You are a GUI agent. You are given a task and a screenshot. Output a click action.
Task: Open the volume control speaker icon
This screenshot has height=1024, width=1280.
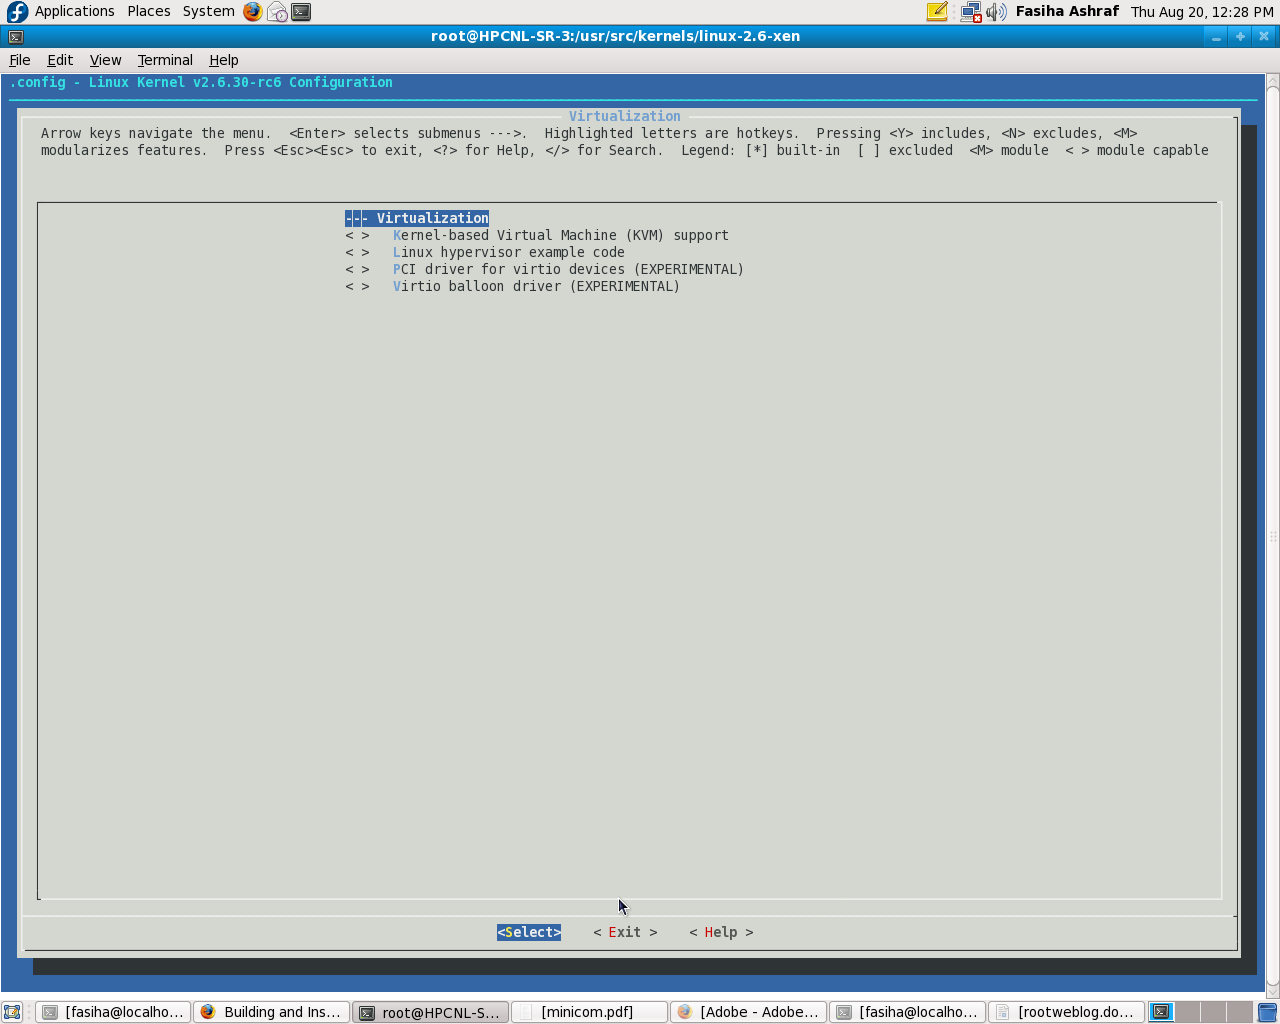(996, 12)
